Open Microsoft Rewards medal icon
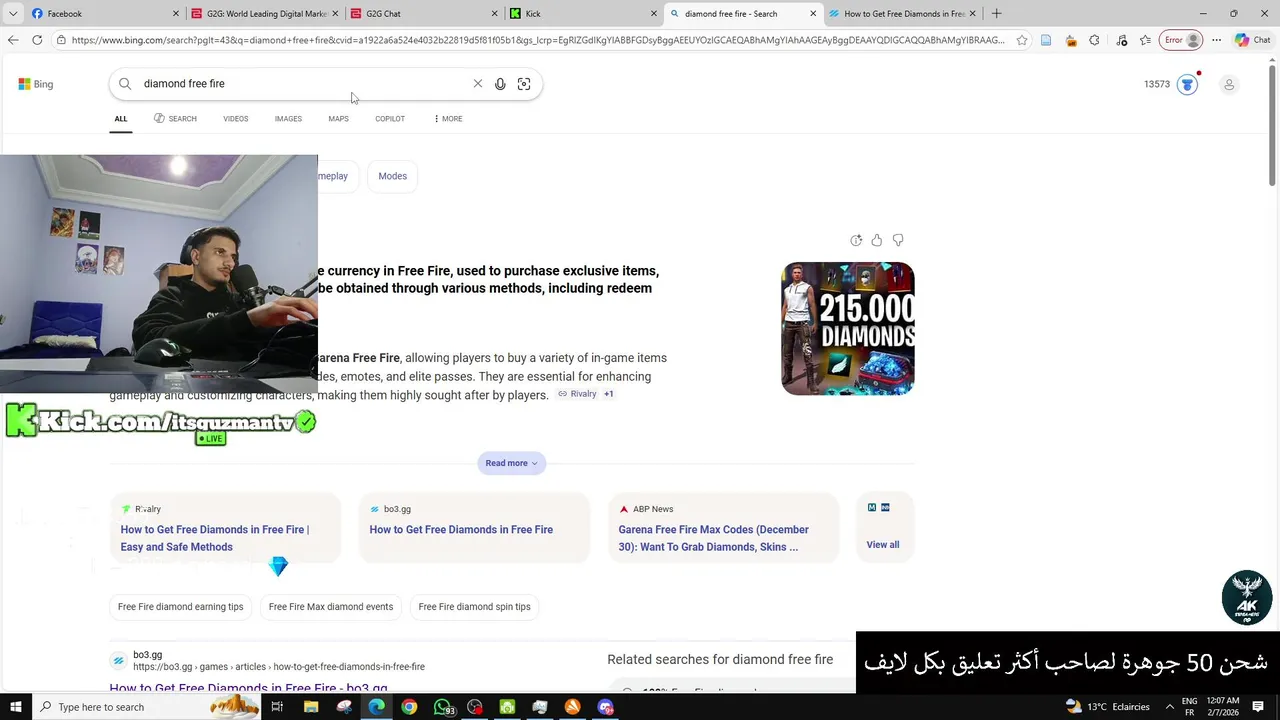The height and width of the screenshot is (720, 1280). click(x=1187, y=84)
